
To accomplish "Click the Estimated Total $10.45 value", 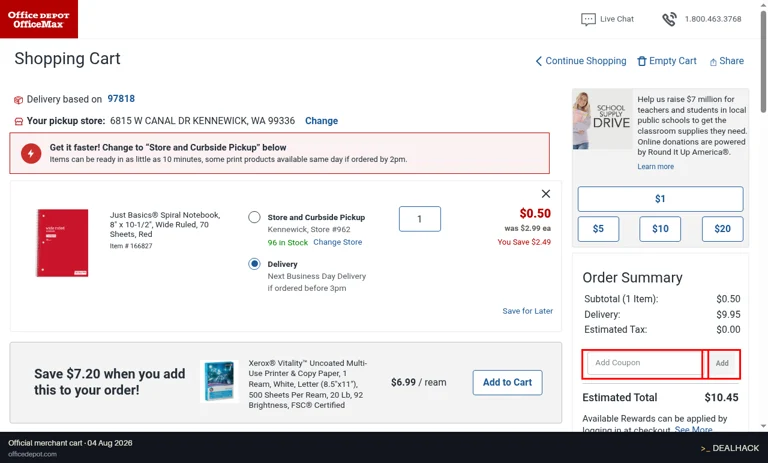I will click(x=721, y=398).
